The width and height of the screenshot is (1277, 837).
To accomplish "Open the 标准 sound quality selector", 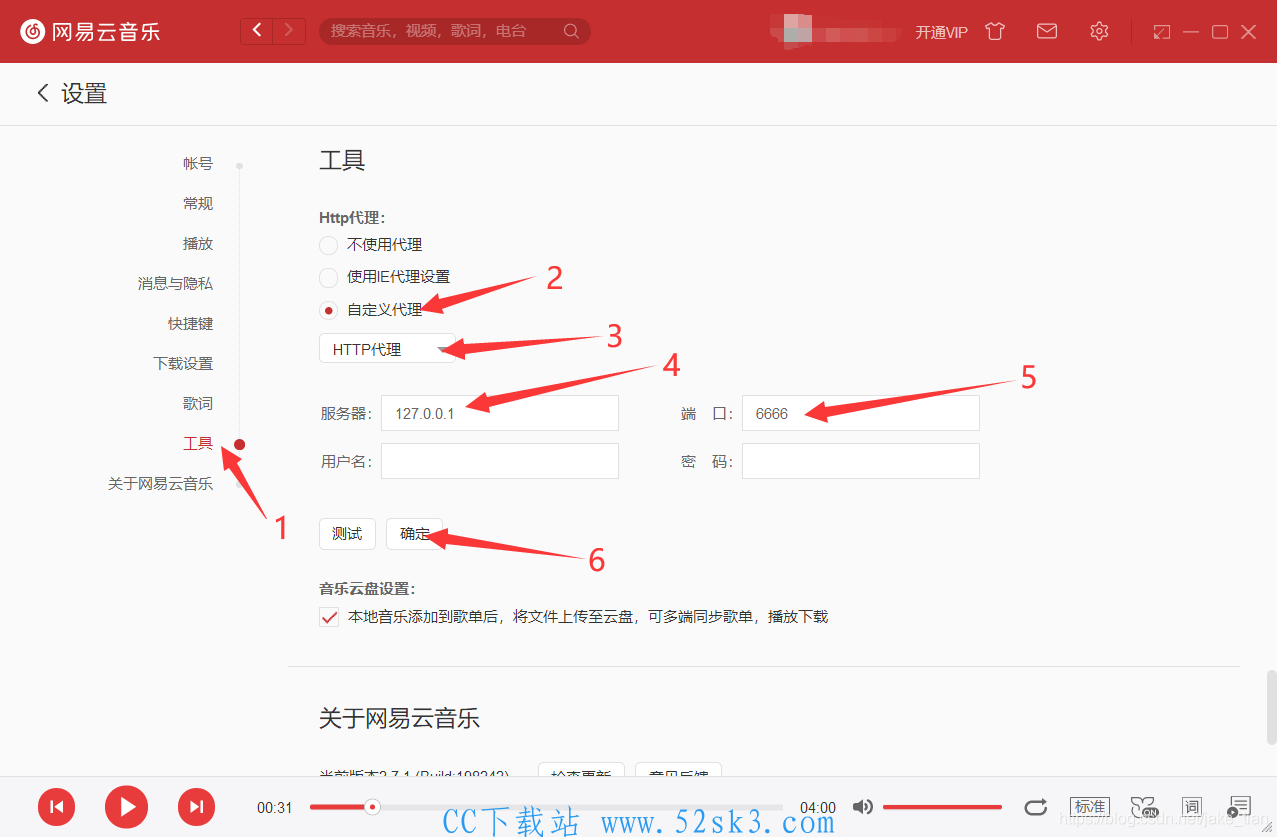I will click(x=1089, y=807).
